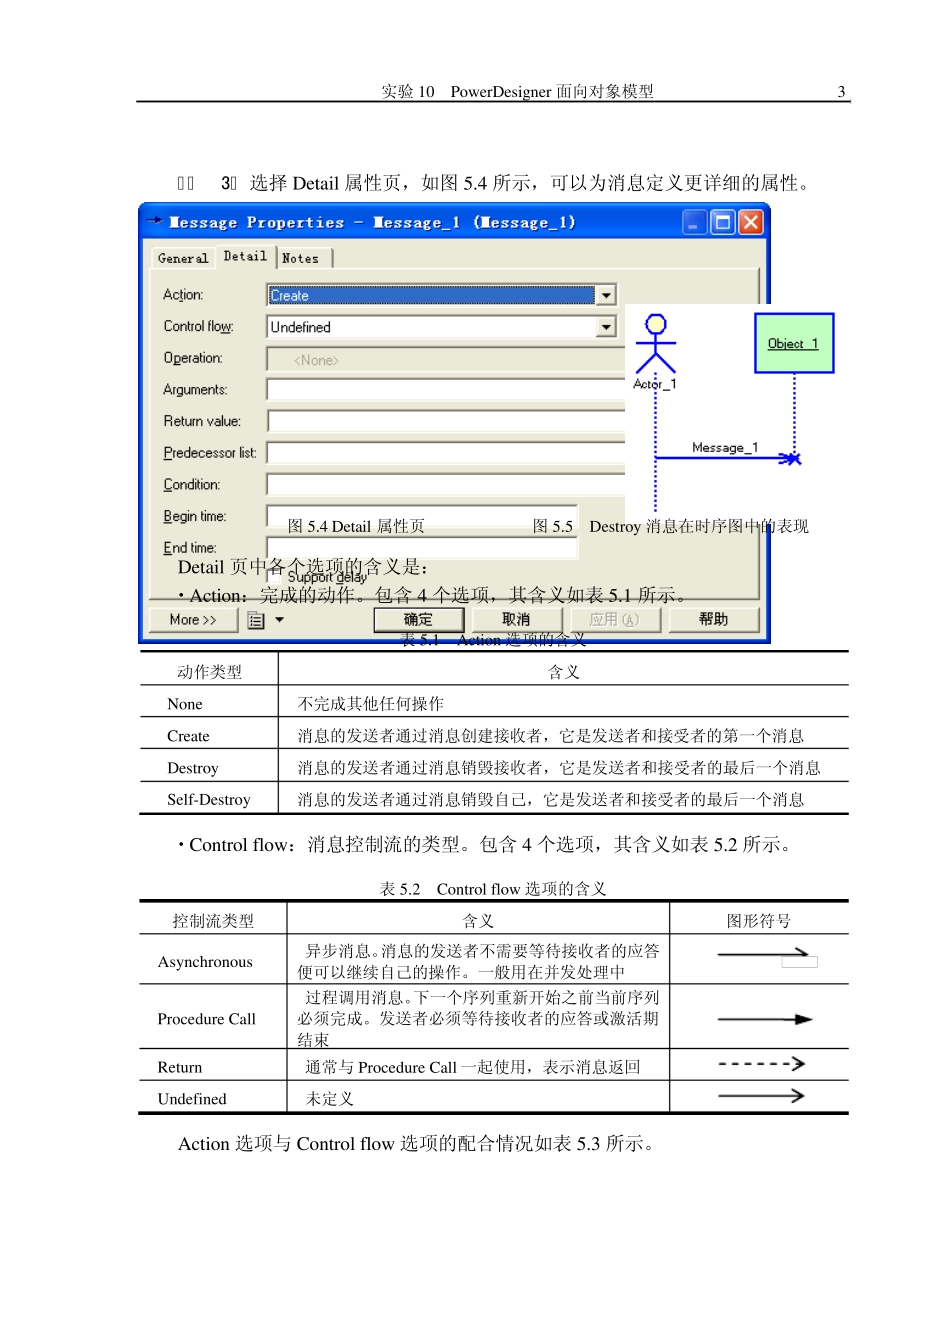Click the End time input field

tap(422, 548)
